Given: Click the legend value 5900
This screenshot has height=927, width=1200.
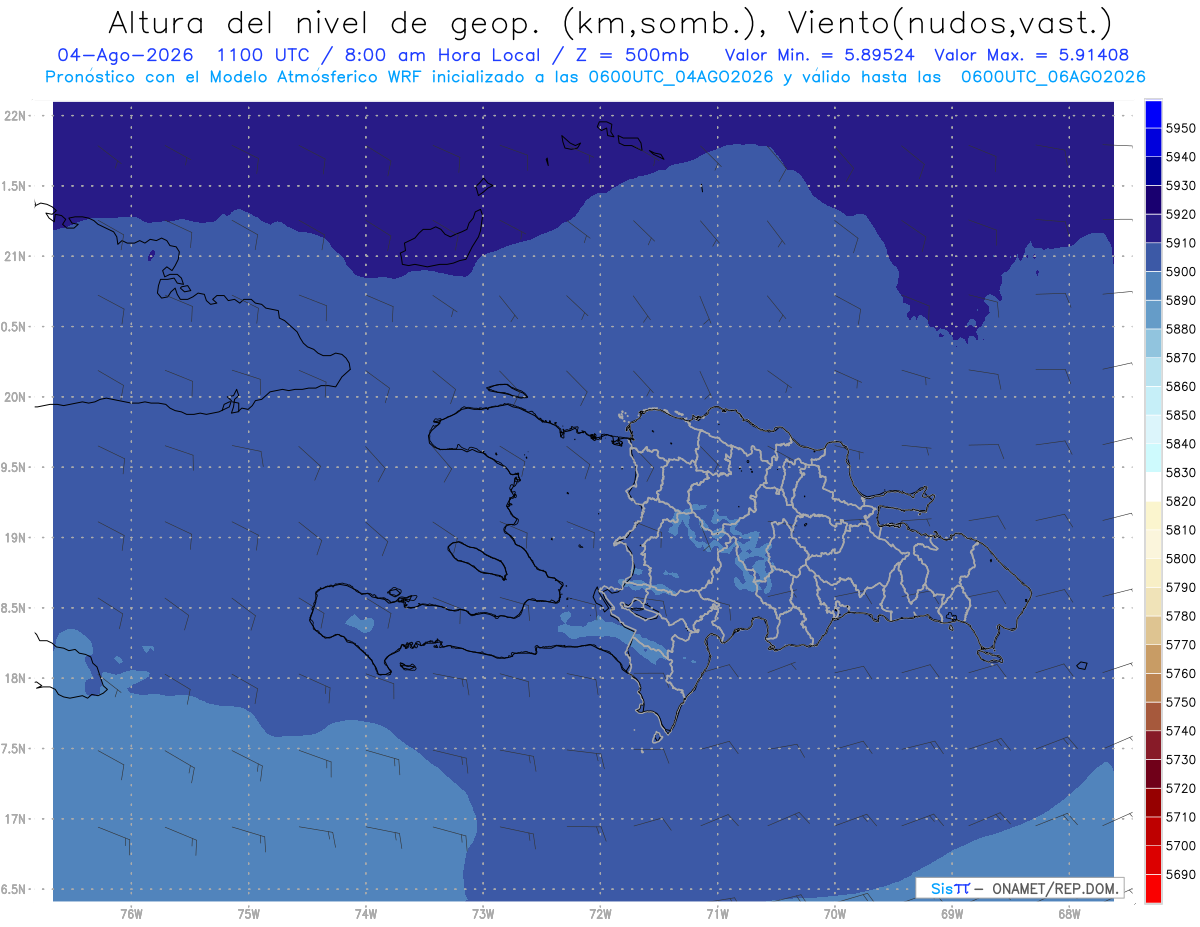Looking at the screenshot, I should click(1181, 272).
